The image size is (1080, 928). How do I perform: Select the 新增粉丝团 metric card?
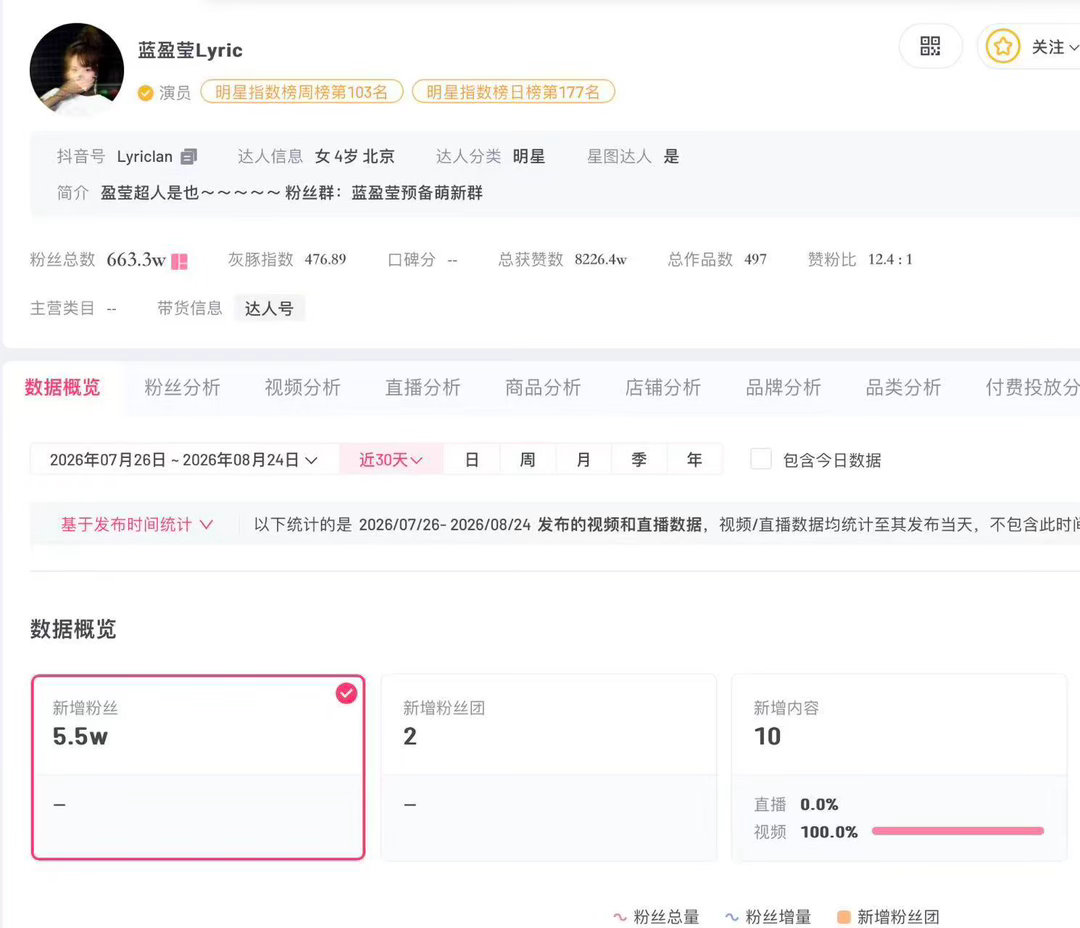tap(548, 767)
